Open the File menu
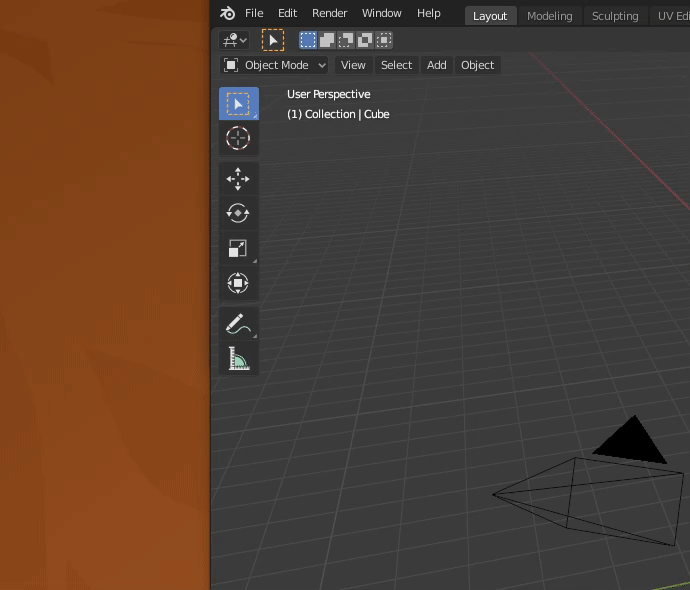690x590 pixels. 254,13
